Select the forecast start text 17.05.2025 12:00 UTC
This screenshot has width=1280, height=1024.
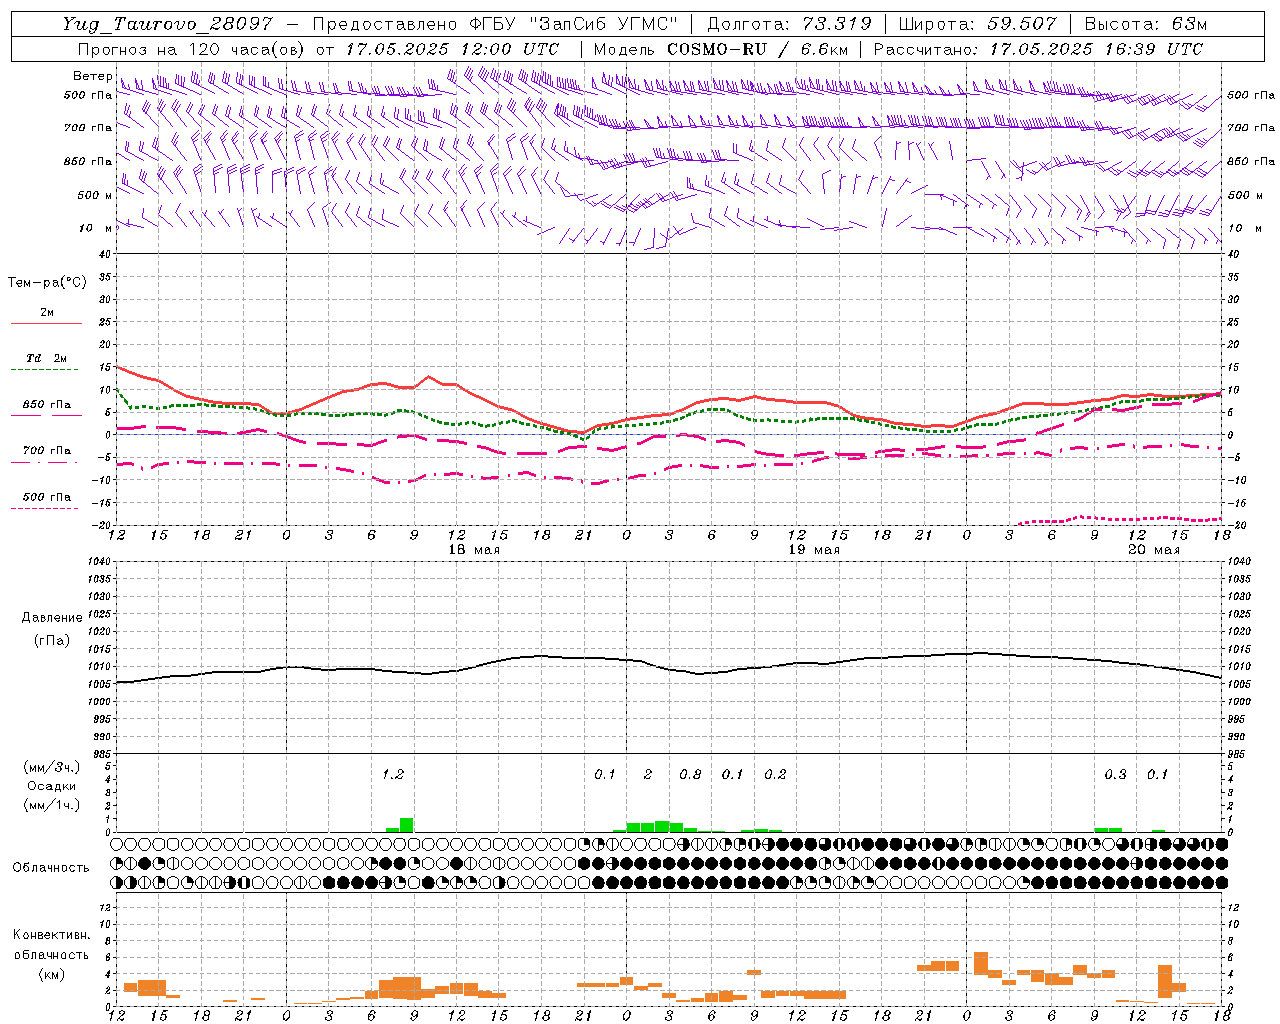pos(452,49)
